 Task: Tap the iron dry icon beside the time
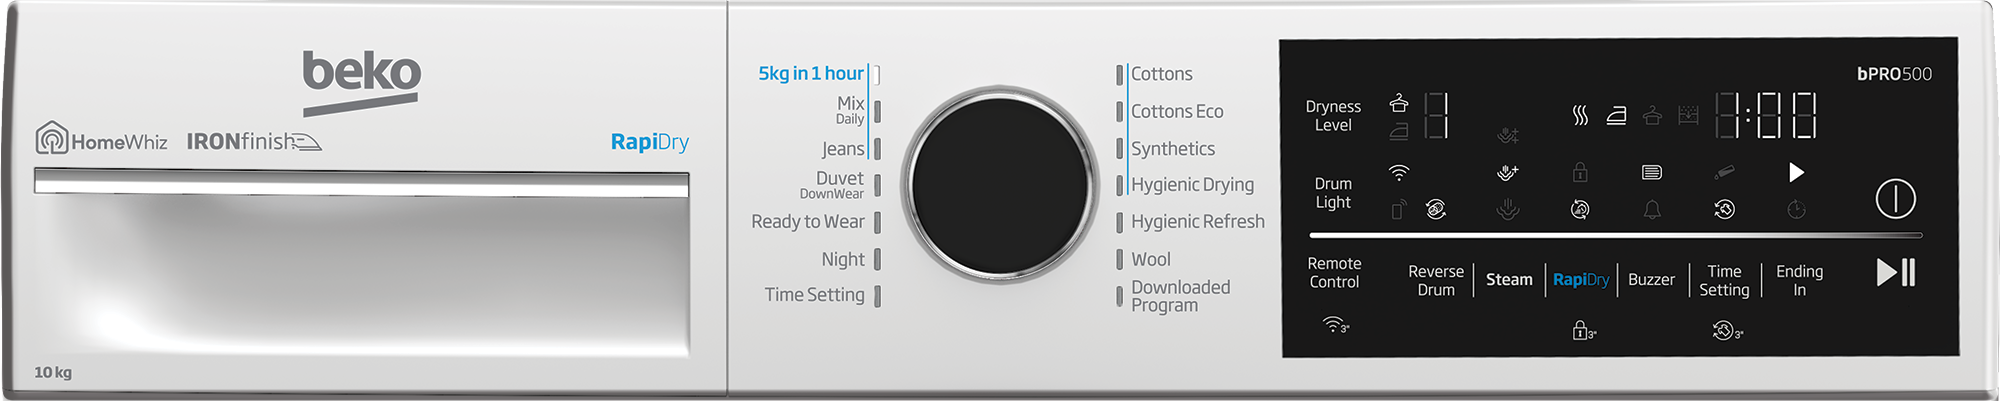coord(1616,116)
